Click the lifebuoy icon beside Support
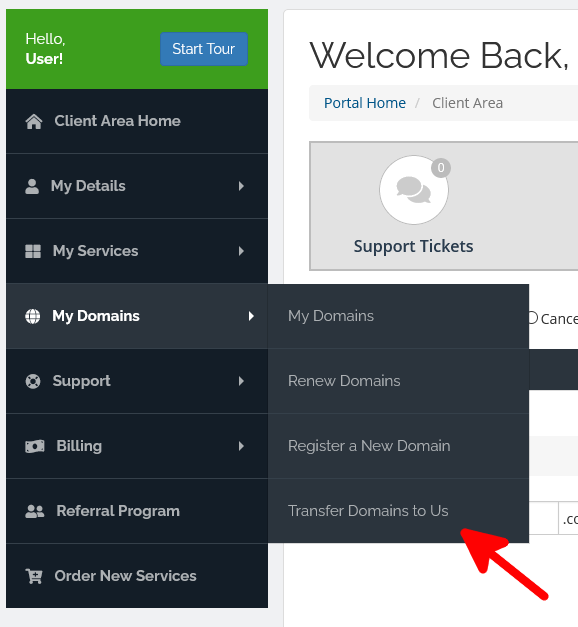 (x=33, y=381)
